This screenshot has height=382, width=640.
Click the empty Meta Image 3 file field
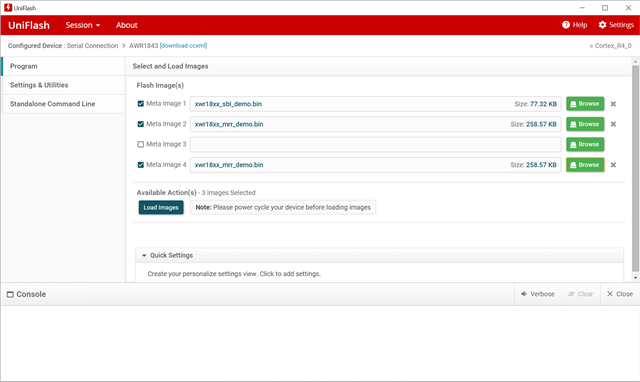coord(376,144)
